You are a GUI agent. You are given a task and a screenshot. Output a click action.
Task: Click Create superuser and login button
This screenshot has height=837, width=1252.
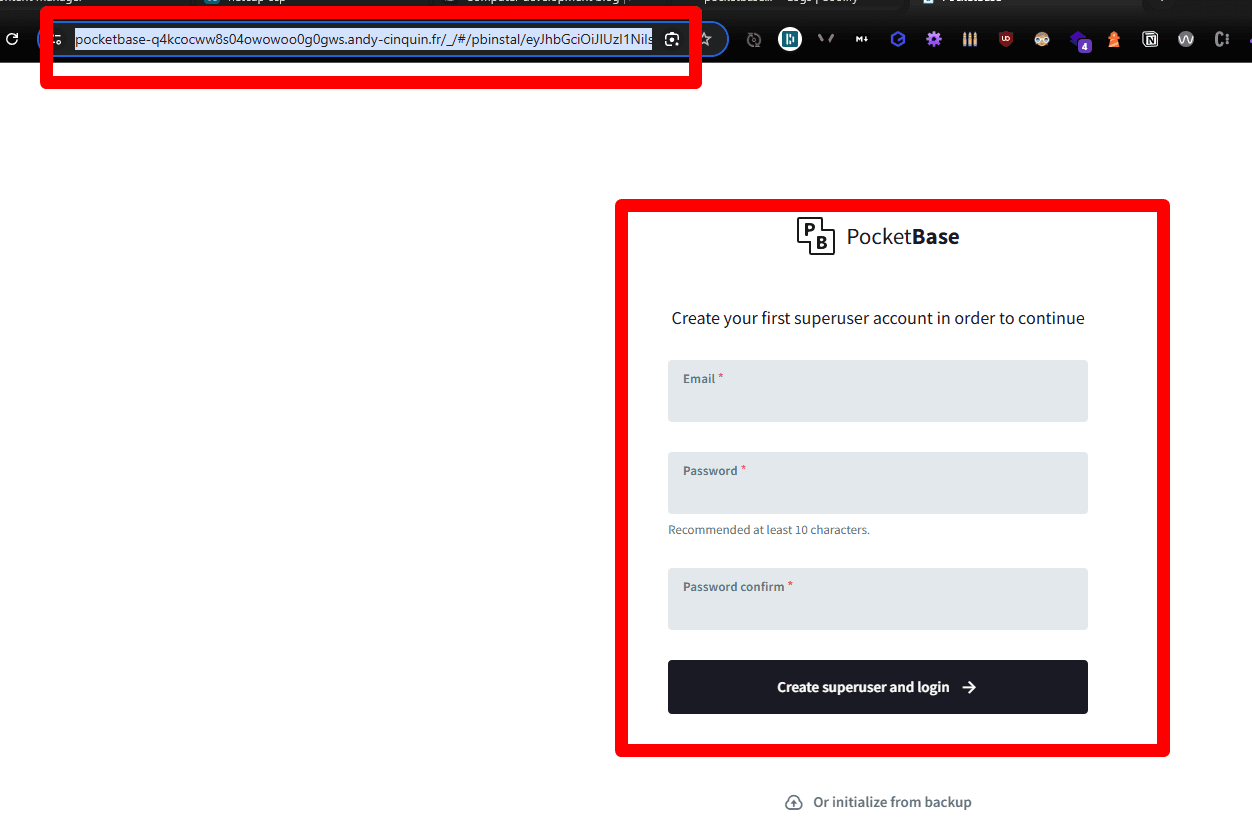pyautogui.click(x=878, y=687)
